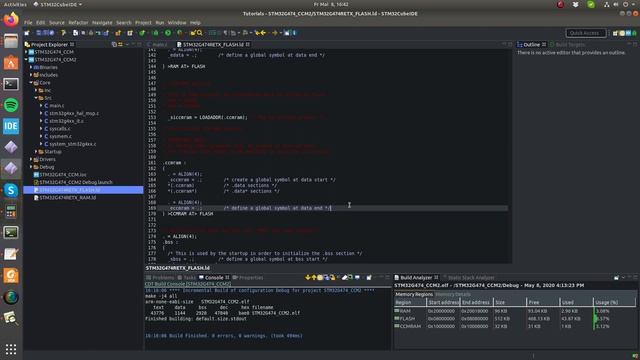Open the Source menu

click(57, 22)
